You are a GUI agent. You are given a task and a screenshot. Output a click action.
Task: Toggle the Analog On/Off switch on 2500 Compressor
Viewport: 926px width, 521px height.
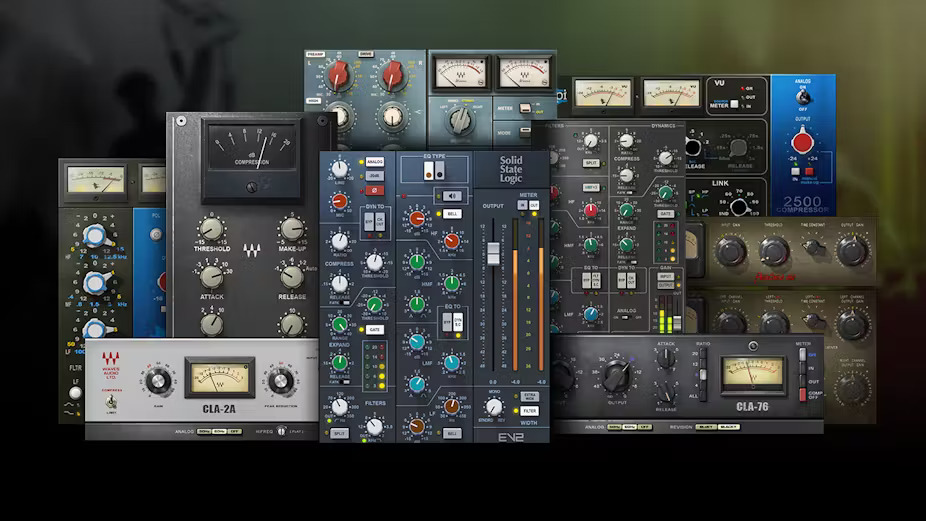802,98
